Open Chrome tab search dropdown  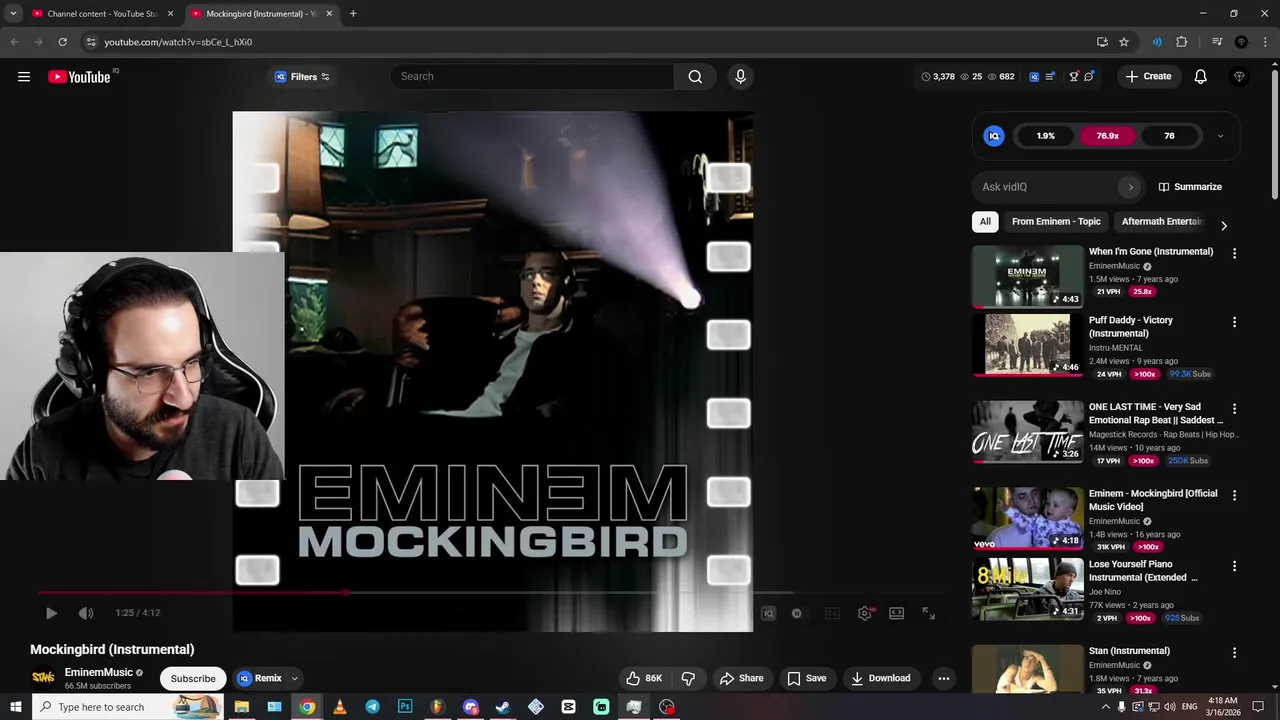(13, 14)
